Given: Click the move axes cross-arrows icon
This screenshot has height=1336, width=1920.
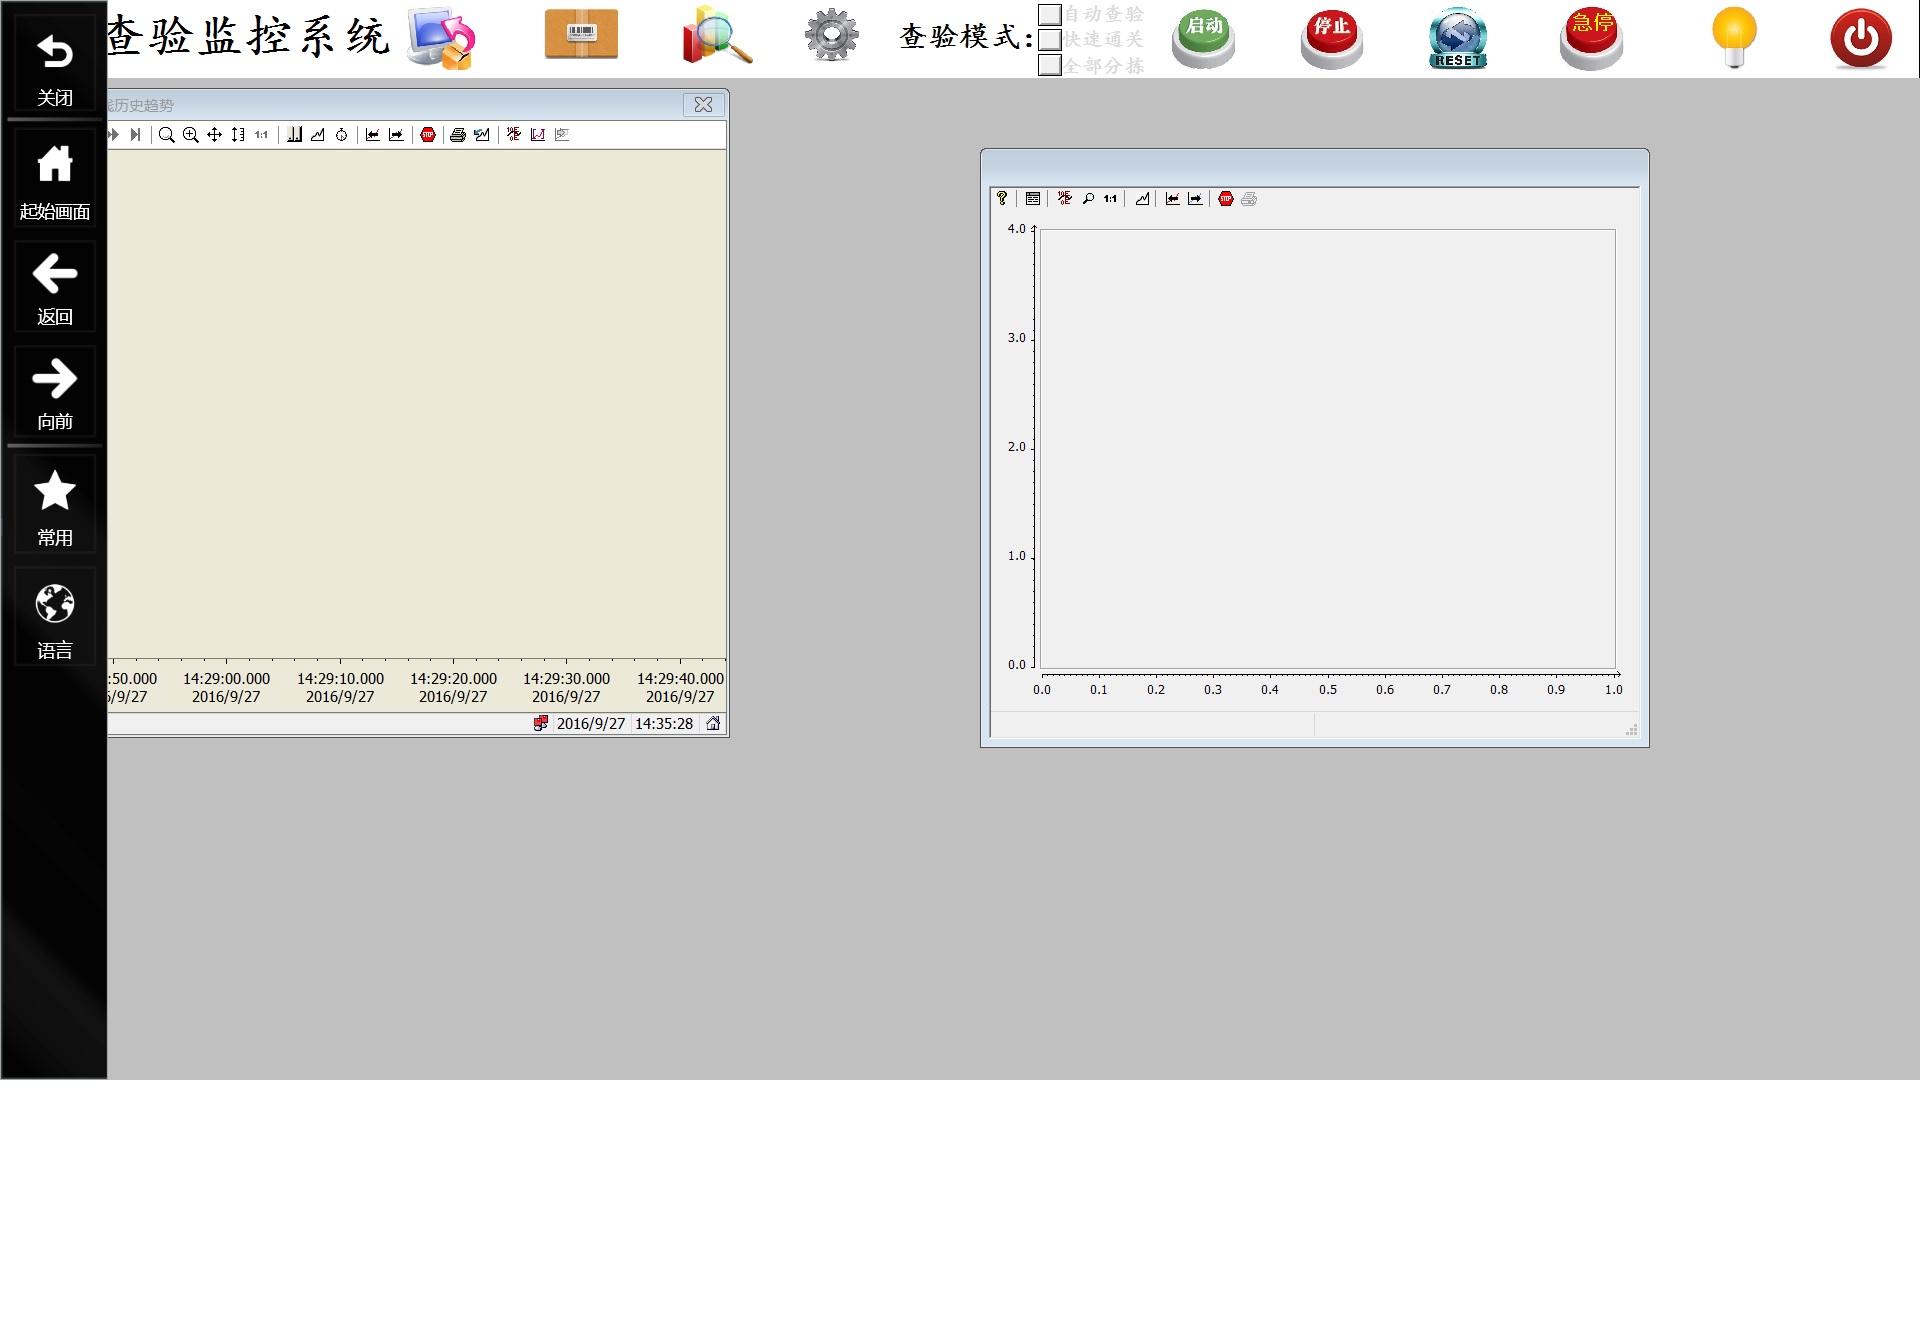Looking at the screenshot, I should point(214,135).
